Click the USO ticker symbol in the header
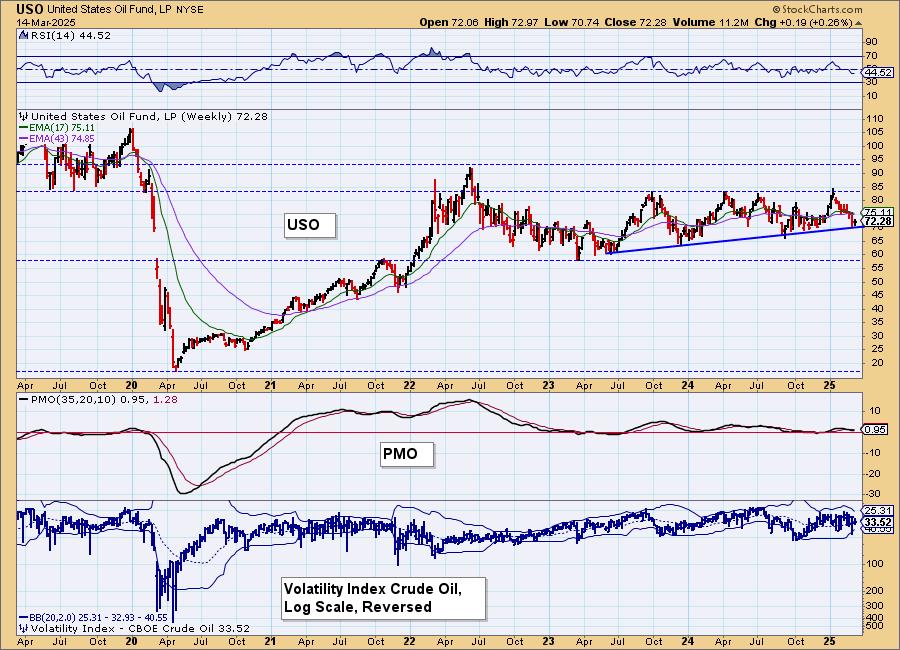The height and width of the screenshot is (650, 900). [x=29, y=9]
